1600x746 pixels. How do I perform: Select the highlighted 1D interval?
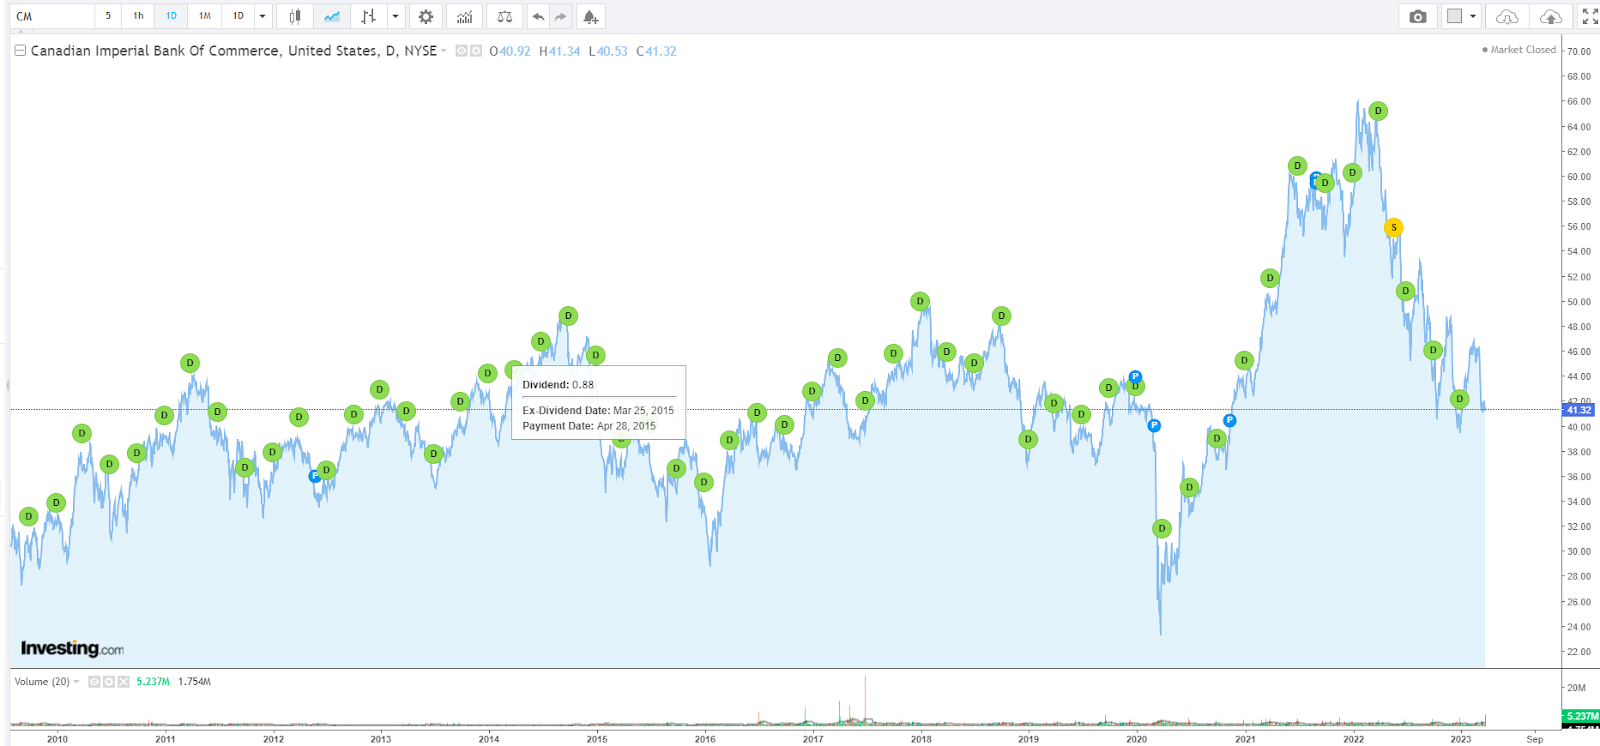point(171,16)
